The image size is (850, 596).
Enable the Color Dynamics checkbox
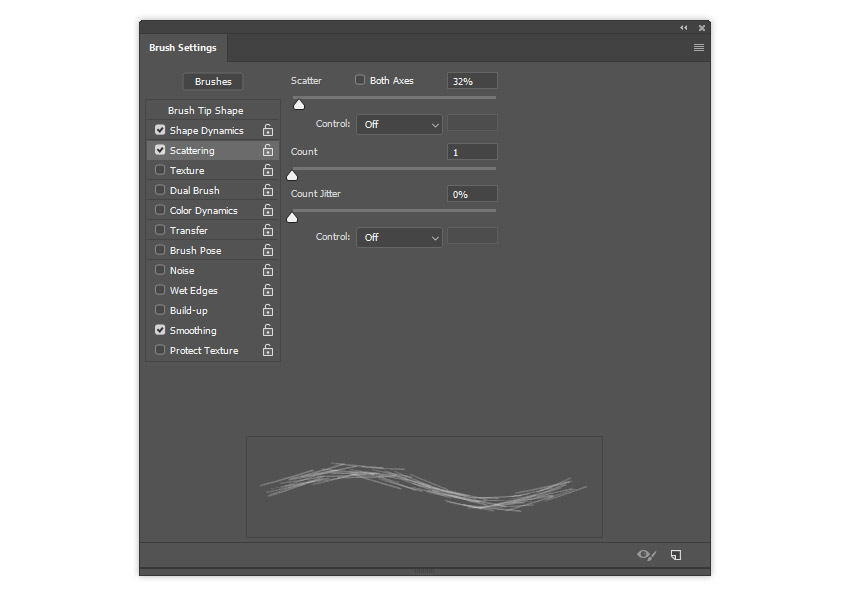160,210
